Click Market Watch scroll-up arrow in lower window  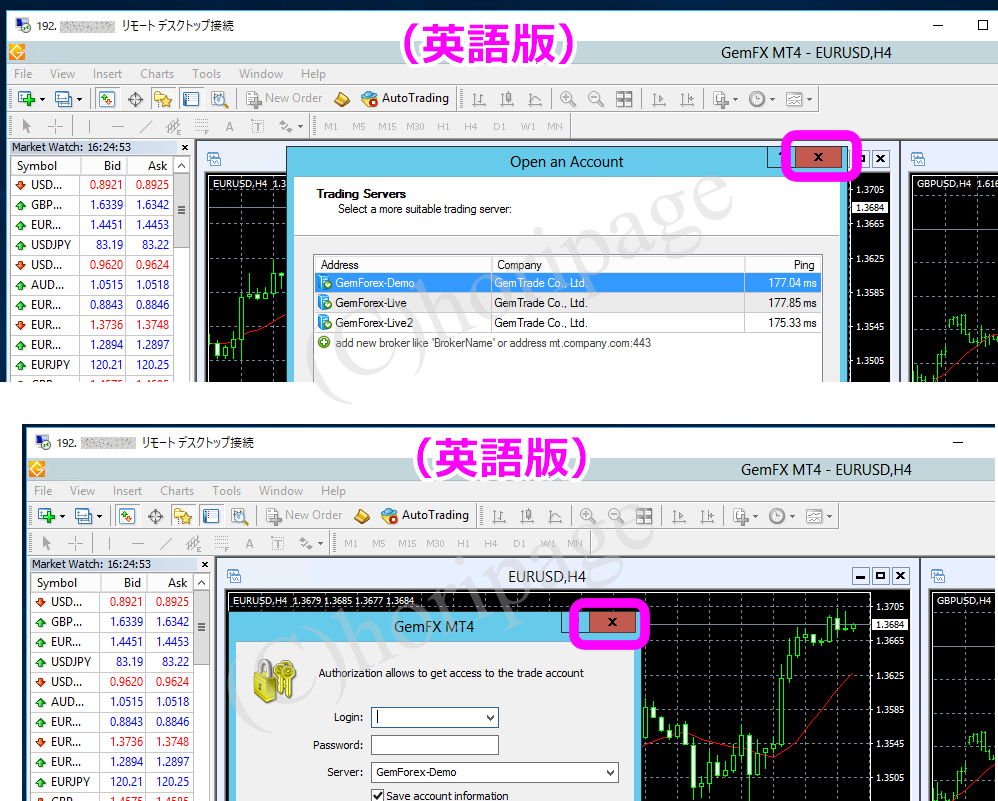click(x=201, y=583)
